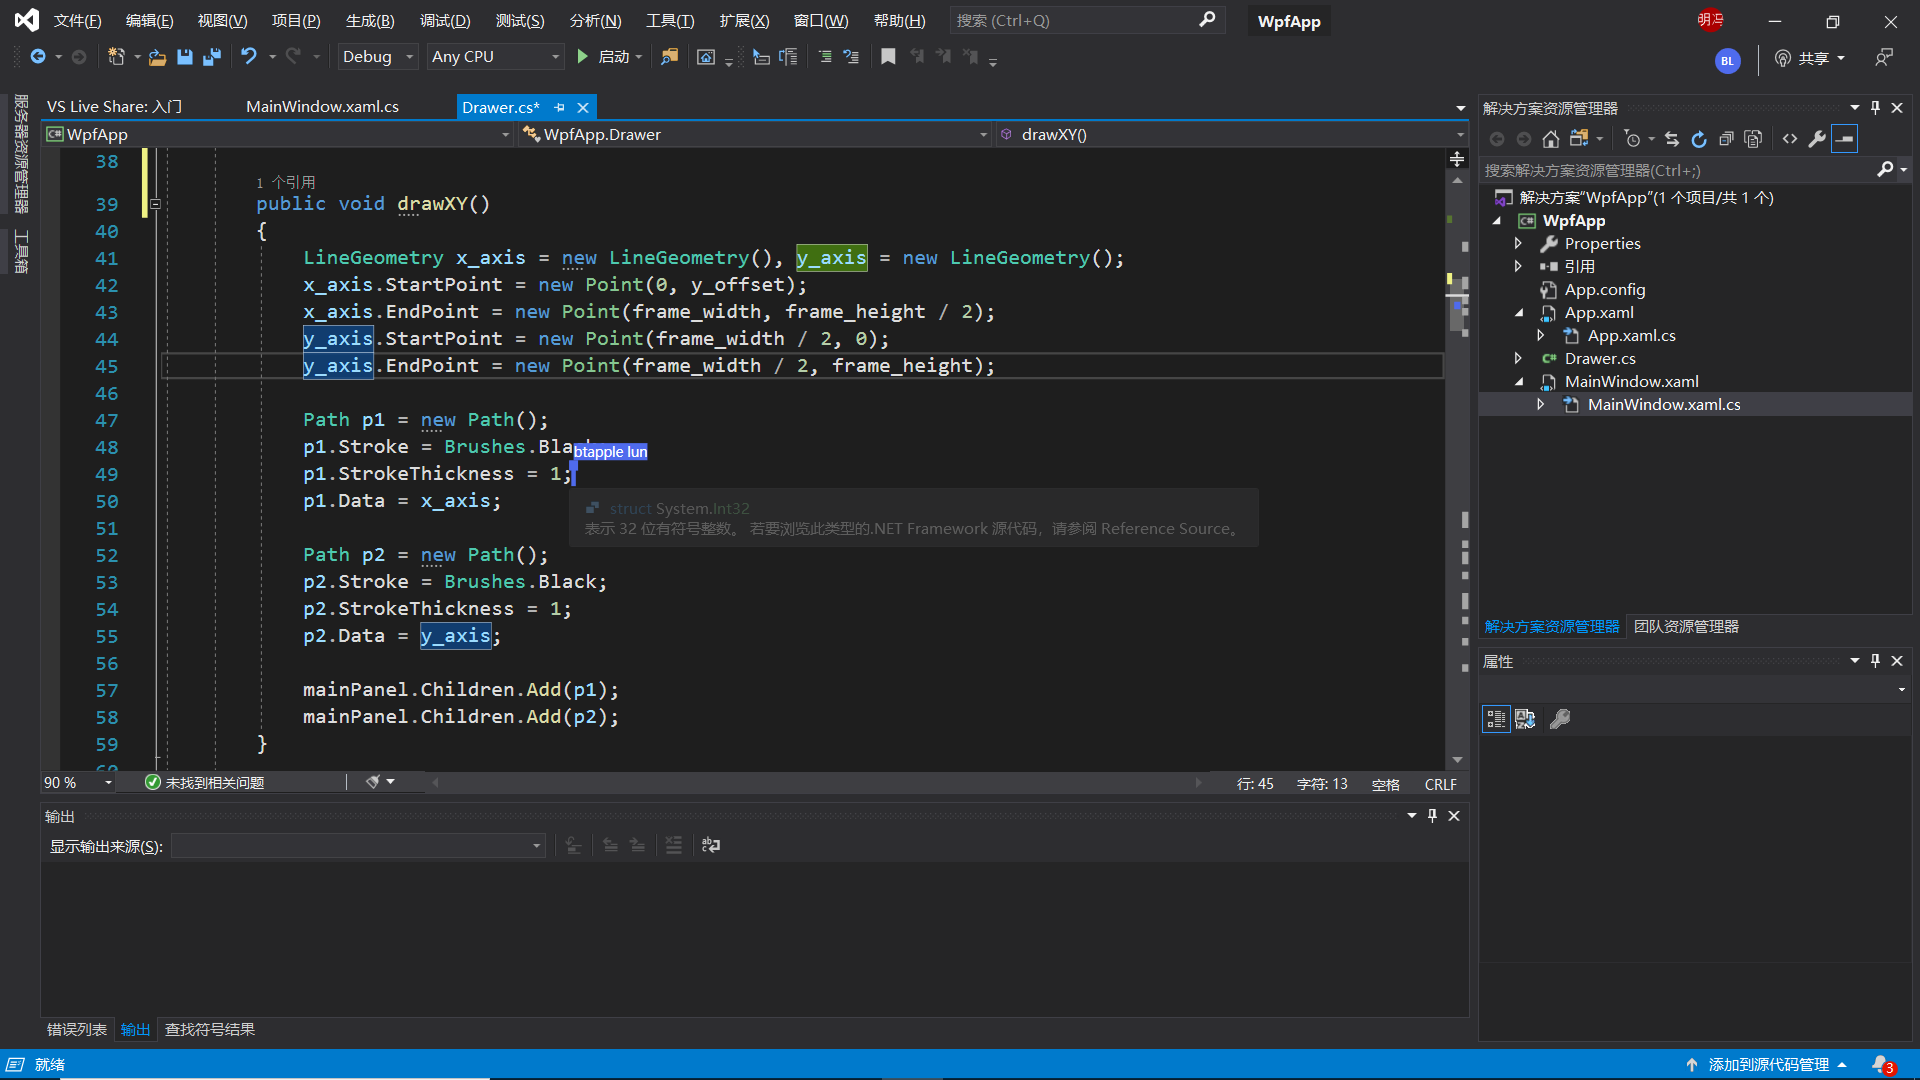1920x1080 pixels.
Task: Open the 工具(T) menu
Action: [x=670, y=21]
